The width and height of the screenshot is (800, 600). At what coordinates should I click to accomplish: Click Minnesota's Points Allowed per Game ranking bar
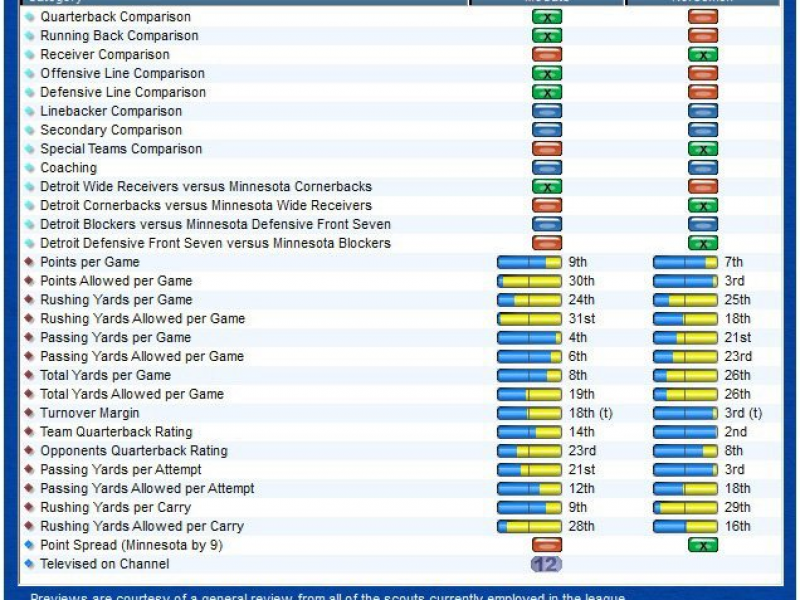685,281
